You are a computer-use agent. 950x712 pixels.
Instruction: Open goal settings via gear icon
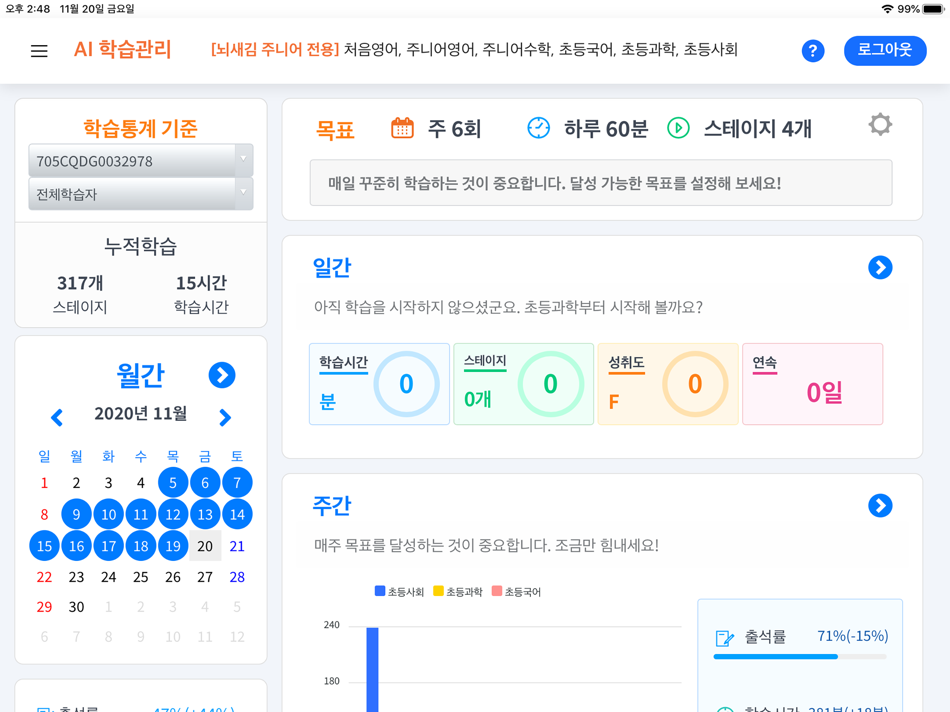(x=880, y=125)
